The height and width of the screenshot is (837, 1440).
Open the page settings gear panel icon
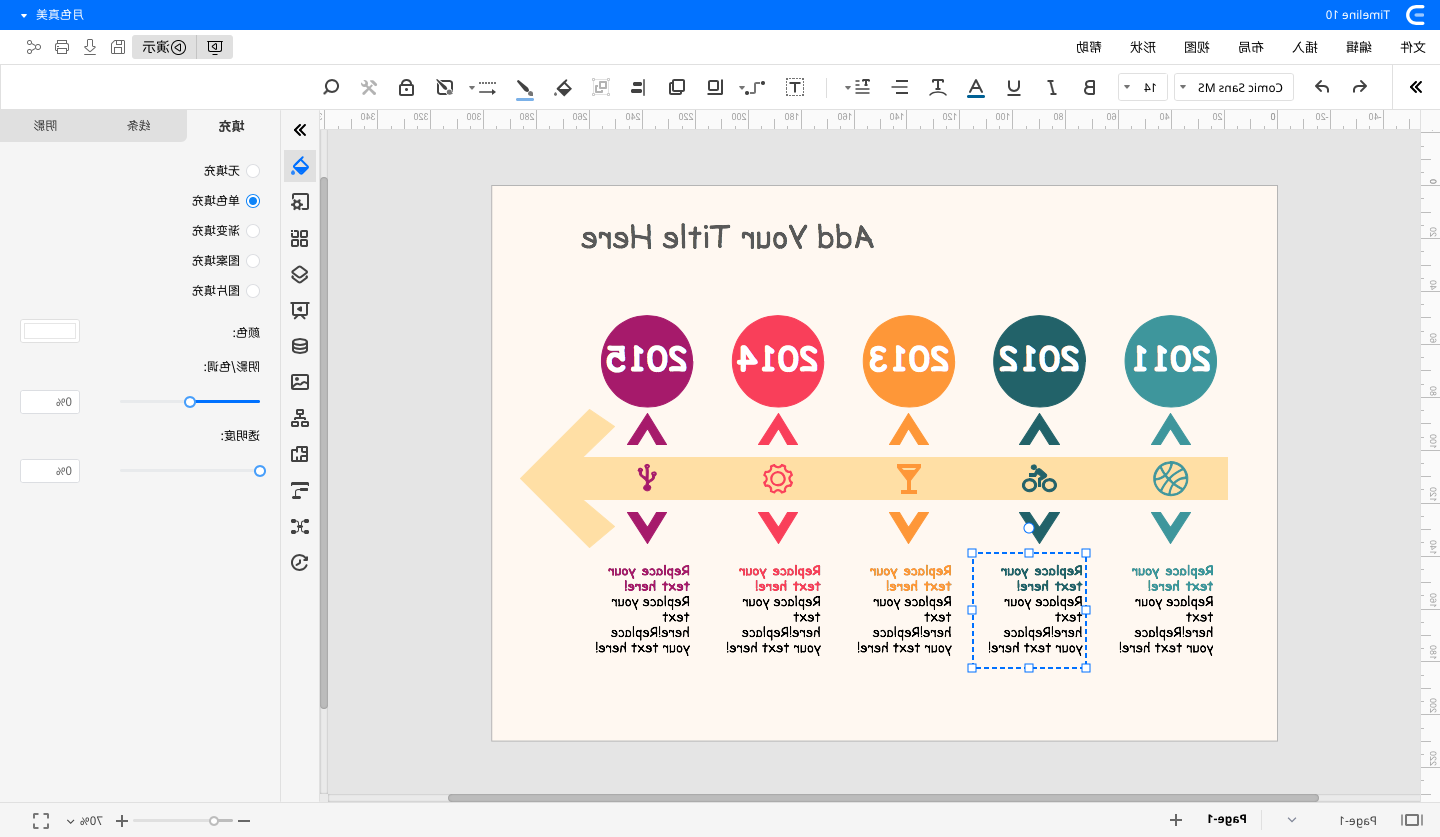tap(299, 202)
